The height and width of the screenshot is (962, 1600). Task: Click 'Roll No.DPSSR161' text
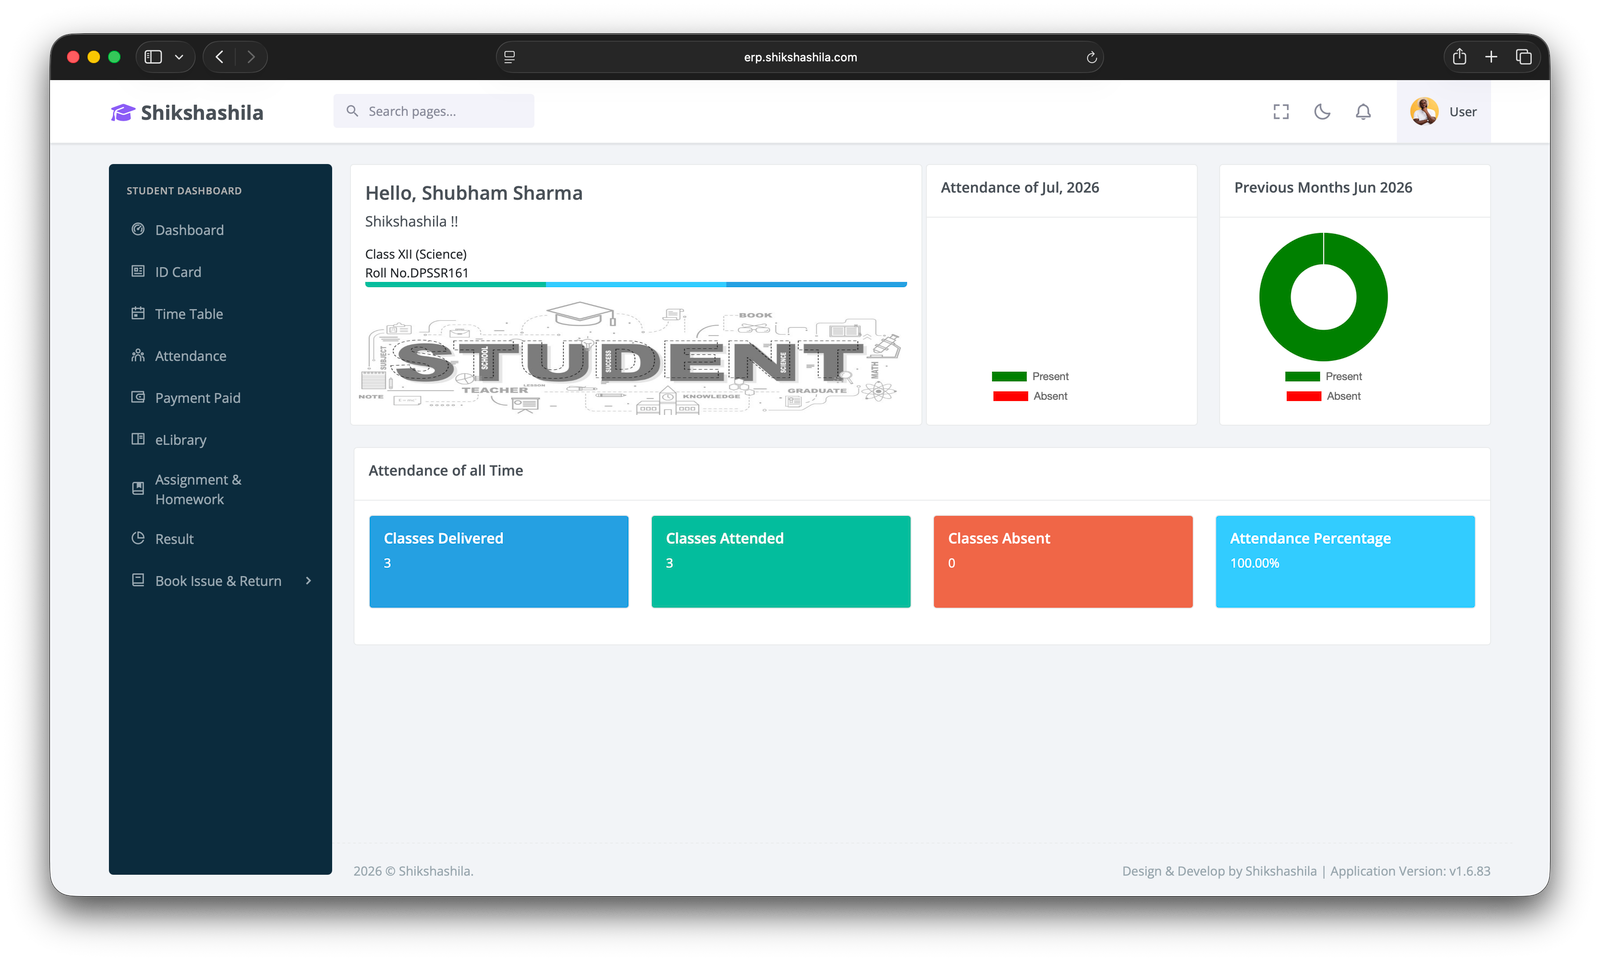[417, 273]
